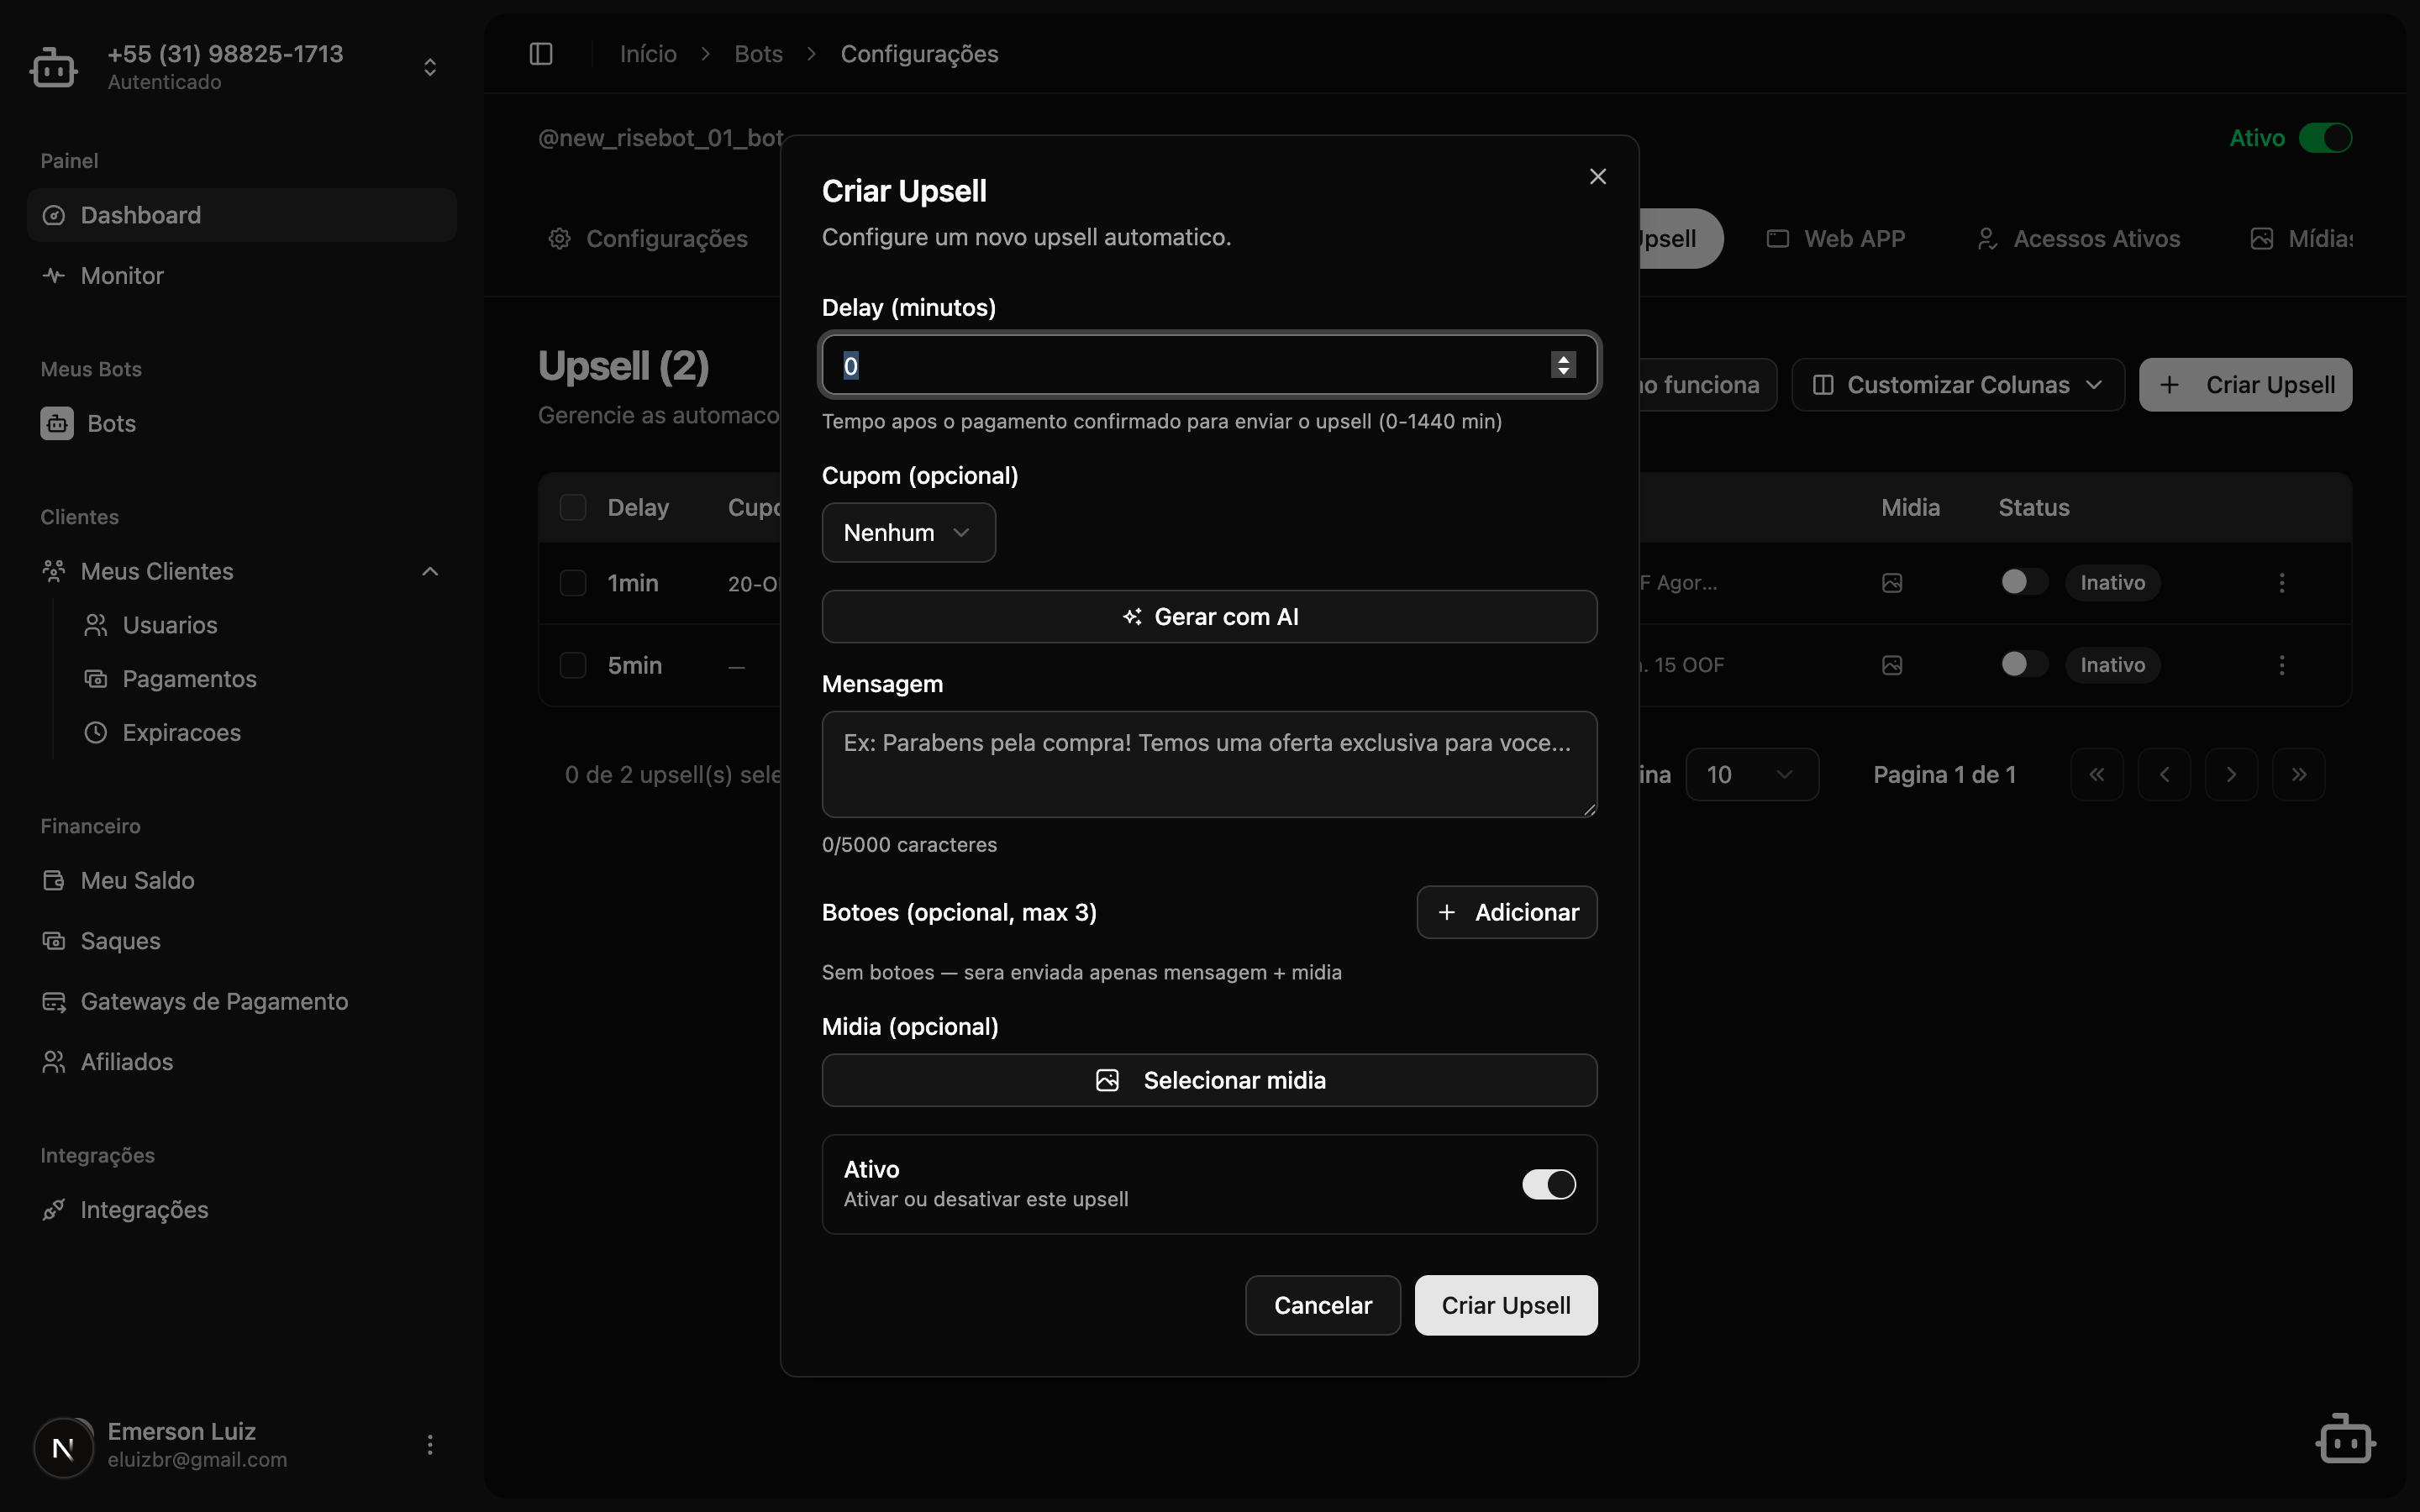The image size is (2420, 1512).
Task: Toggle the sidebar panel icon
Action: (x=541, y=54)
